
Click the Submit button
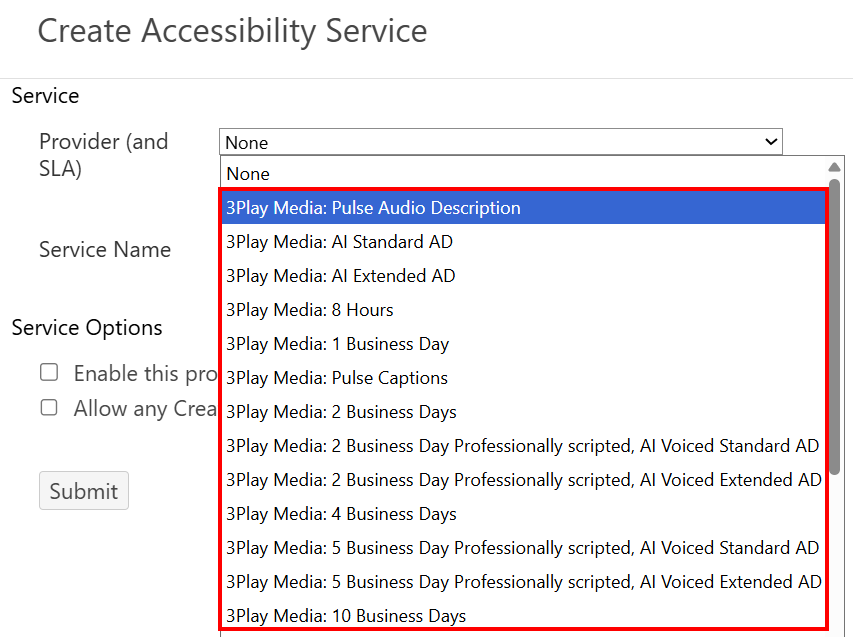(x=84, y=490)
